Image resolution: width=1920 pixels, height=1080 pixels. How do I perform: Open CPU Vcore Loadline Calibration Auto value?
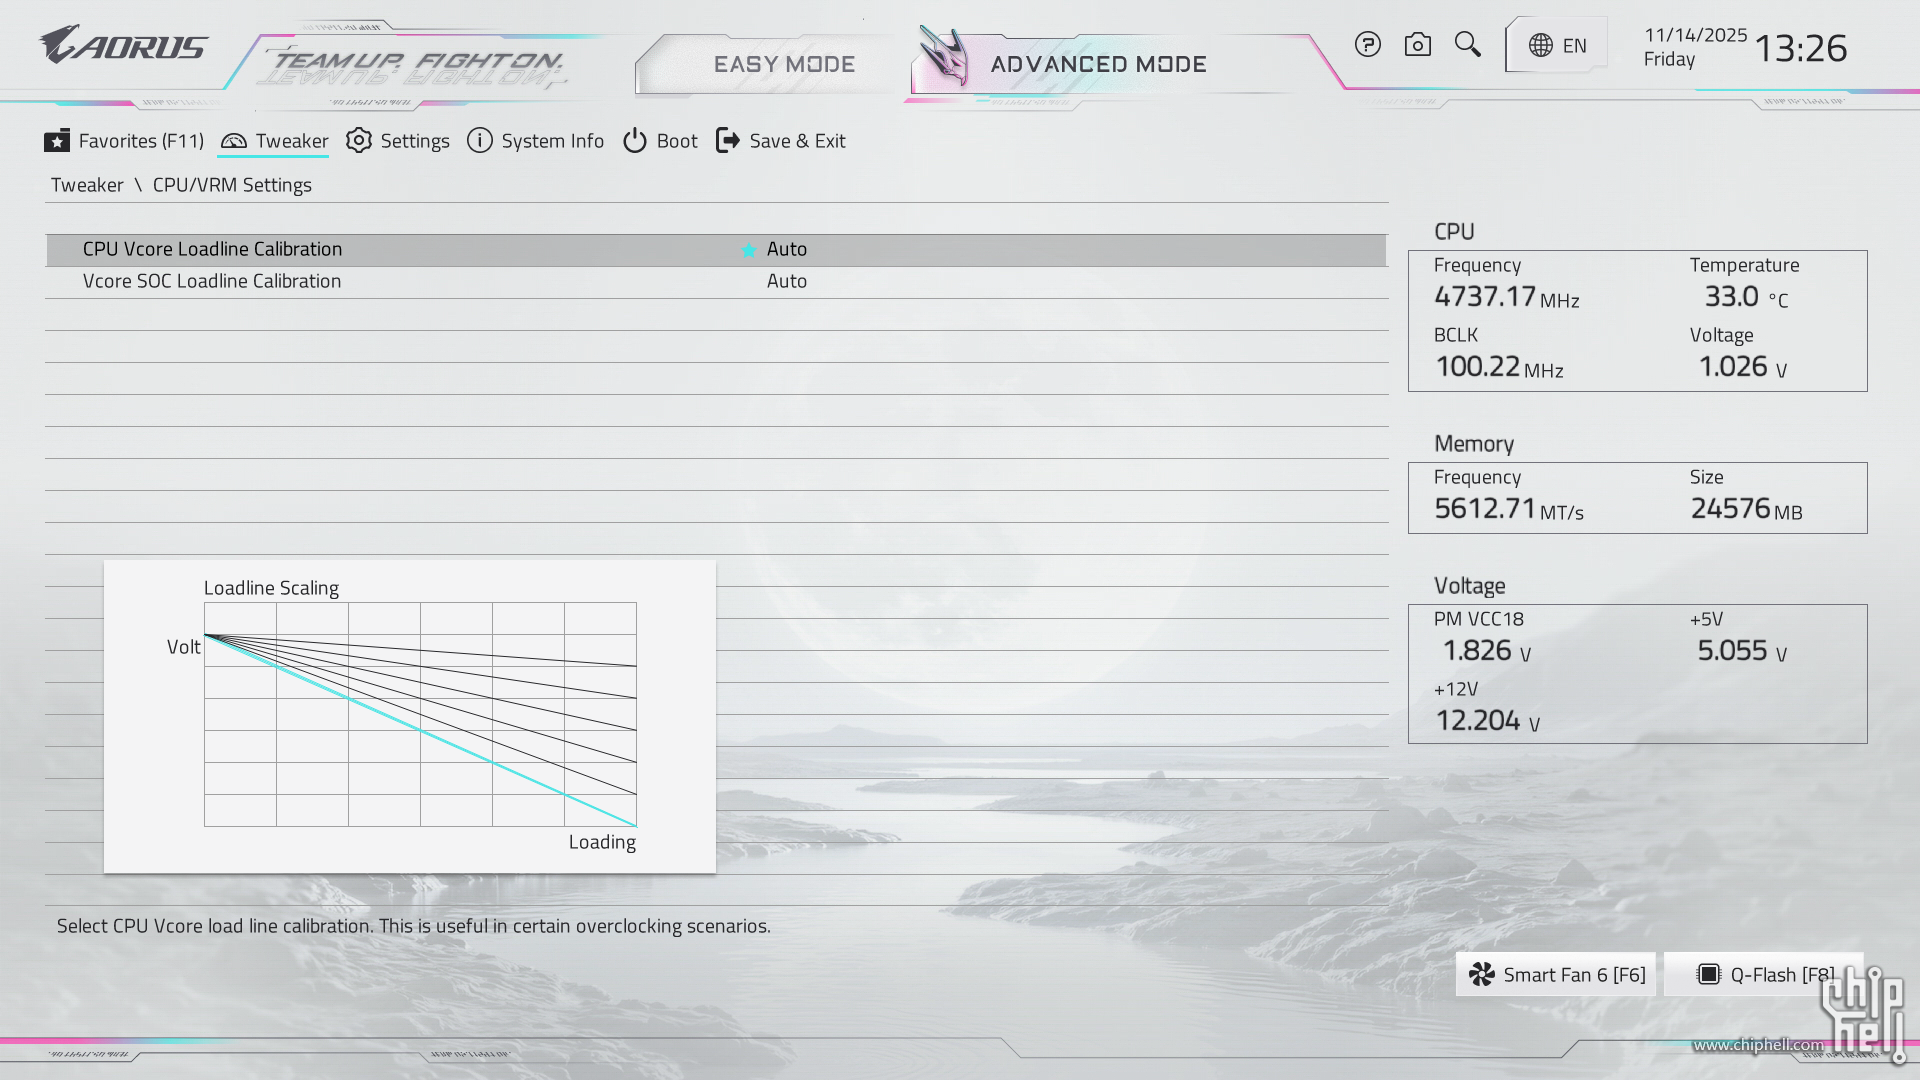787,249
